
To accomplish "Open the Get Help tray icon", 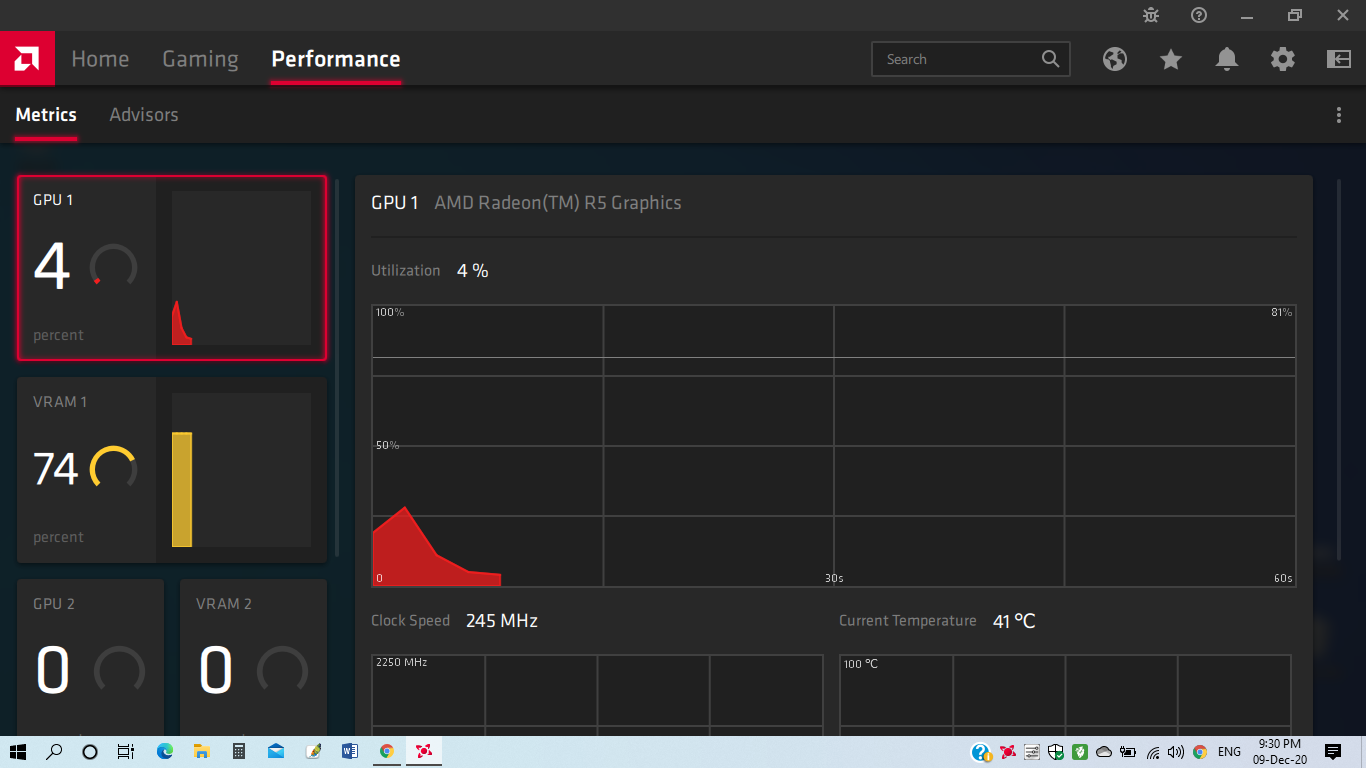I will click(981, 752).
